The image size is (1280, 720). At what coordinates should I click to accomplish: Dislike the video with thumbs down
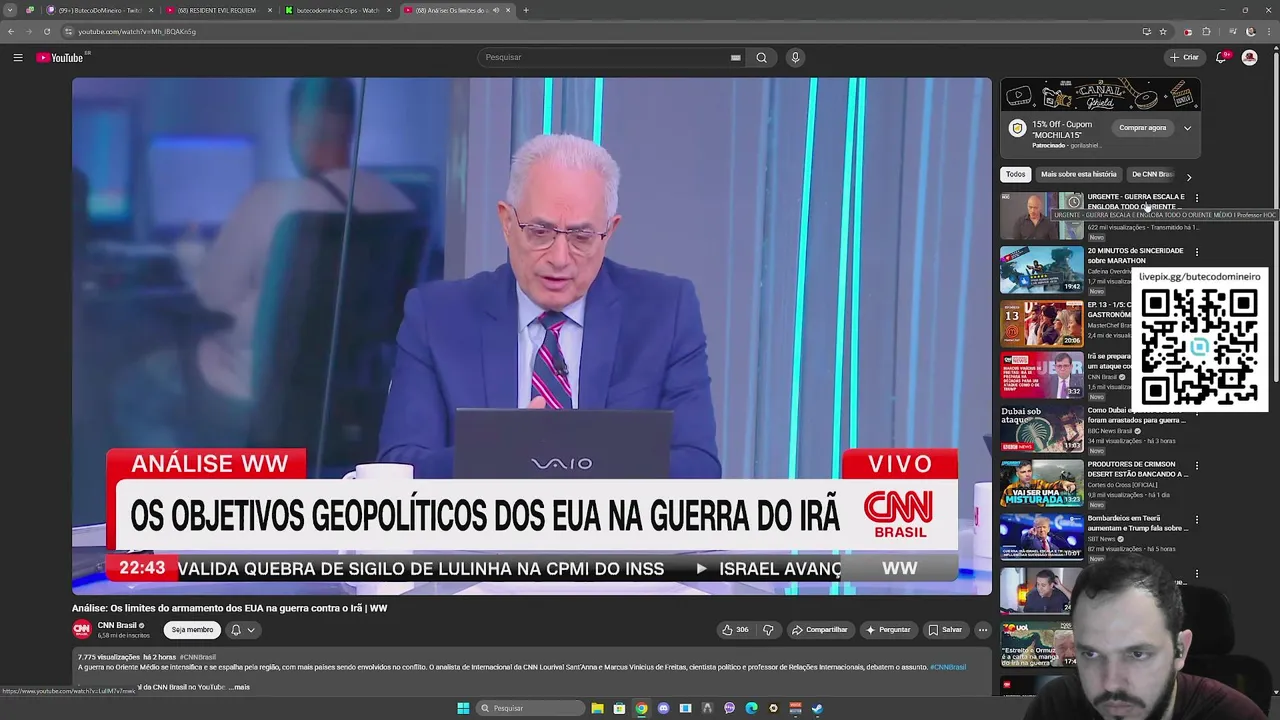768,630
